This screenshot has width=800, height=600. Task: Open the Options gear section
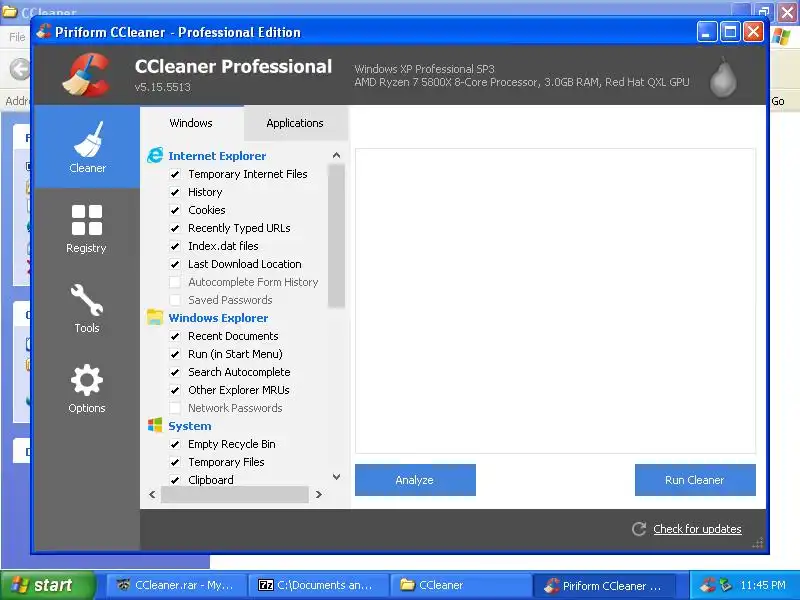86,388
